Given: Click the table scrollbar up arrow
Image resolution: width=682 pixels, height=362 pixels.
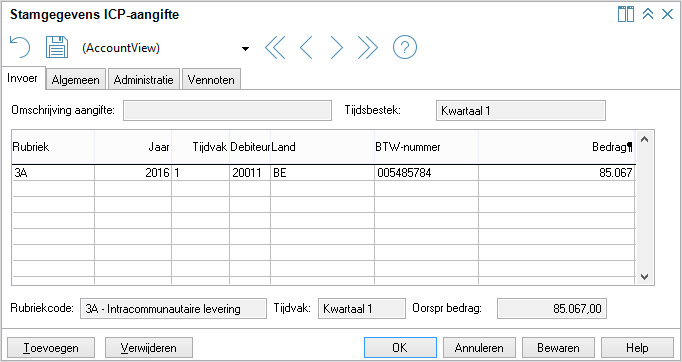Looking at the screenshot, I should click(645, 139).
